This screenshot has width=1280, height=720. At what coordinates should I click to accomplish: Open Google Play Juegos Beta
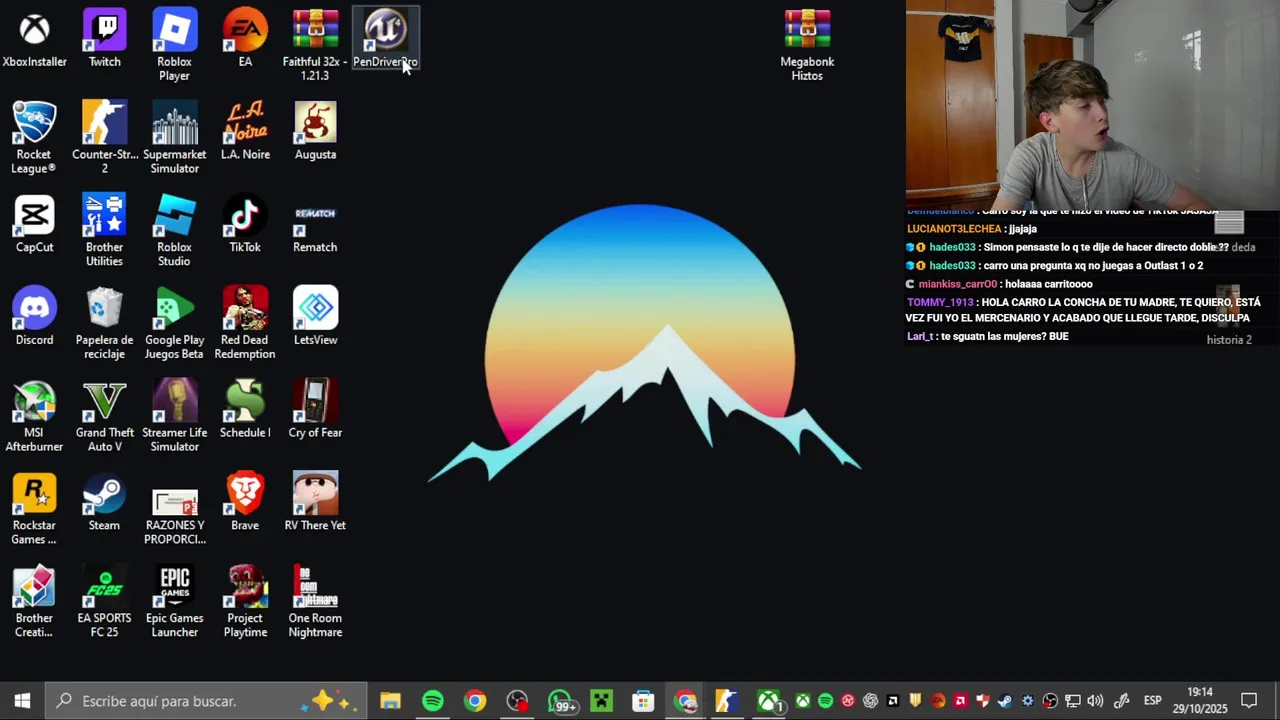tap(174, 323)
